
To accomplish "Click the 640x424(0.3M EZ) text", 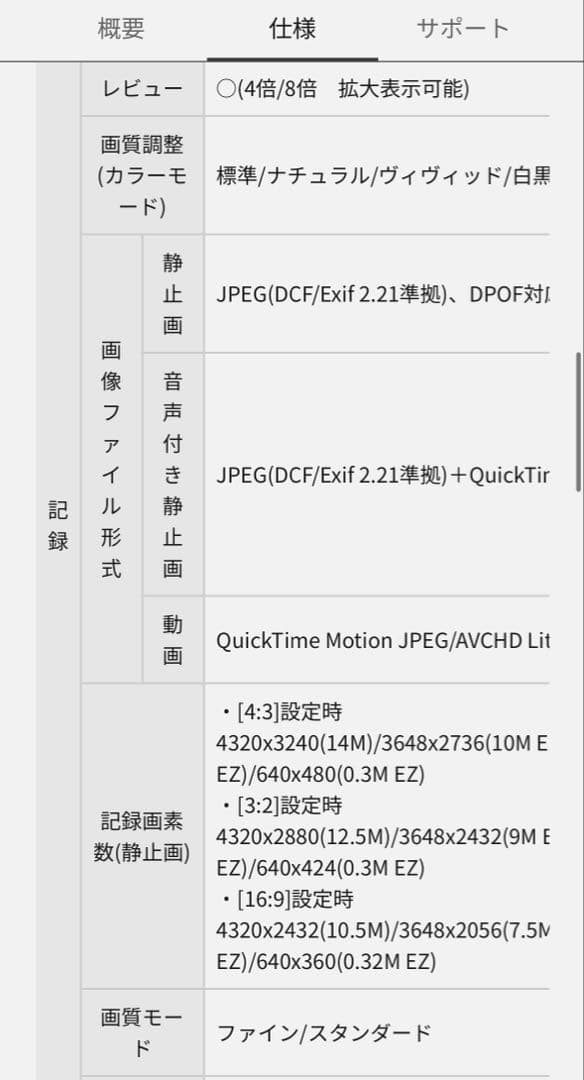I will [x=340, y=869].
